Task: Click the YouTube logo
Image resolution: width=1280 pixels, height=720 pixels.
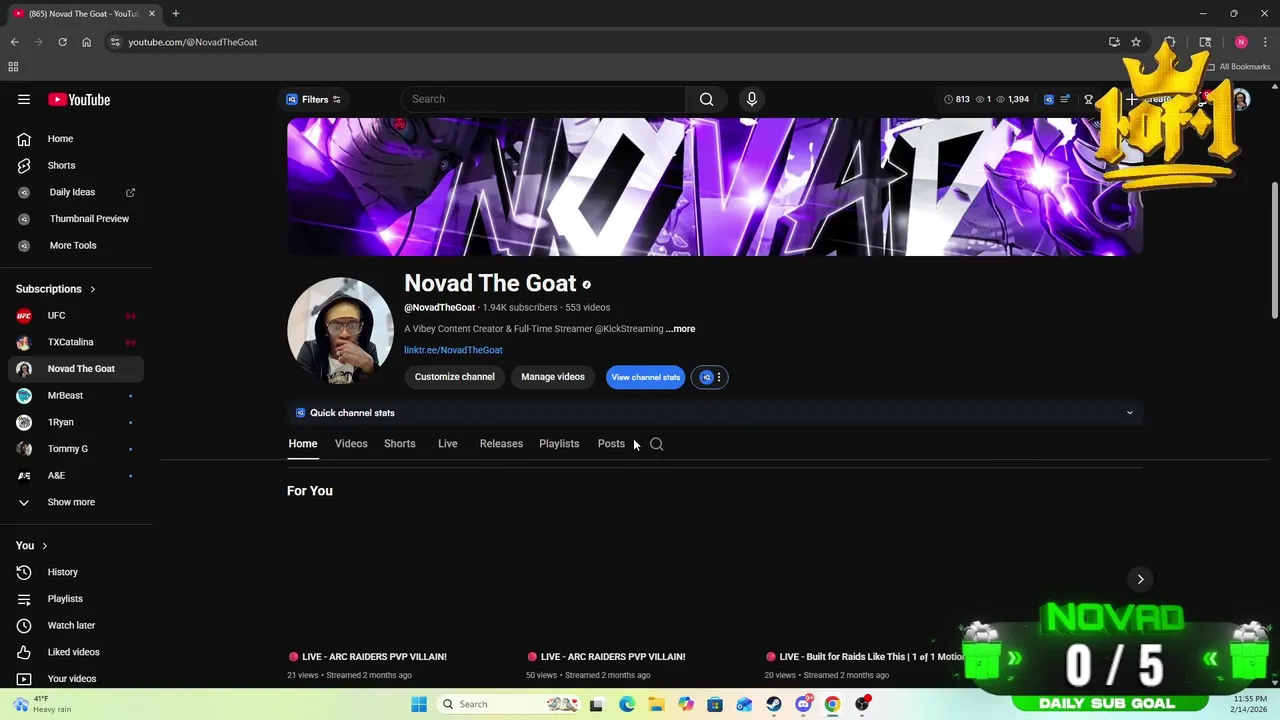Action: [79, 99]
